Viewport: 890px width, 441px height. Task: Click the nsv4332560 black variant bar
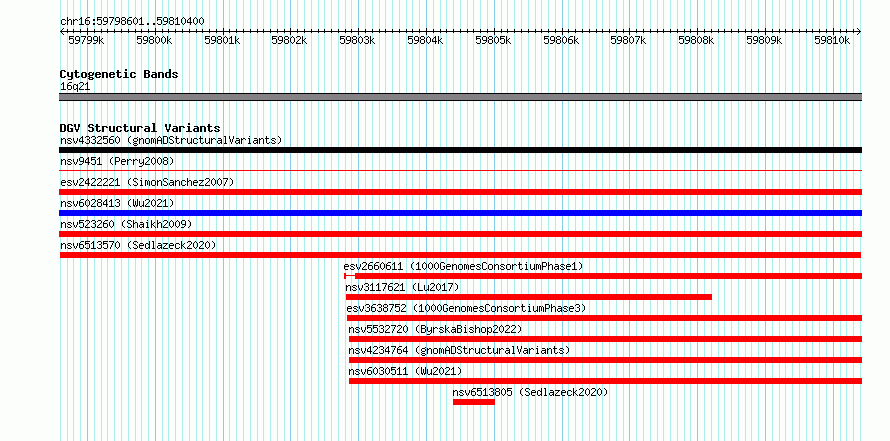(x=460, y=150)
